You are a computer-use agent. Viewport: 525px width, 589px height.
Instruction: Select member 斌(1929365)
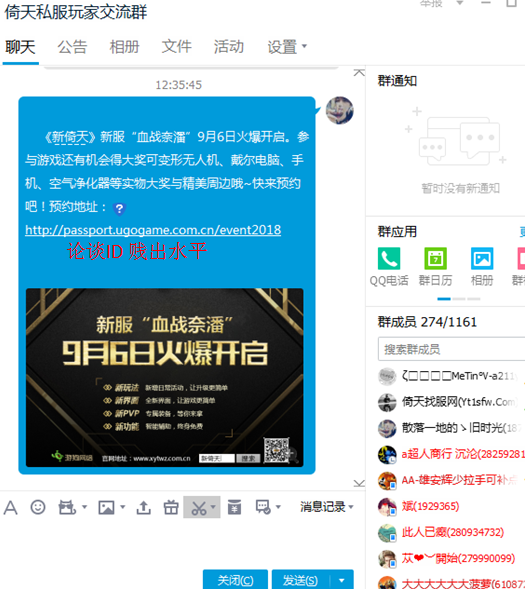coord(451,506)
